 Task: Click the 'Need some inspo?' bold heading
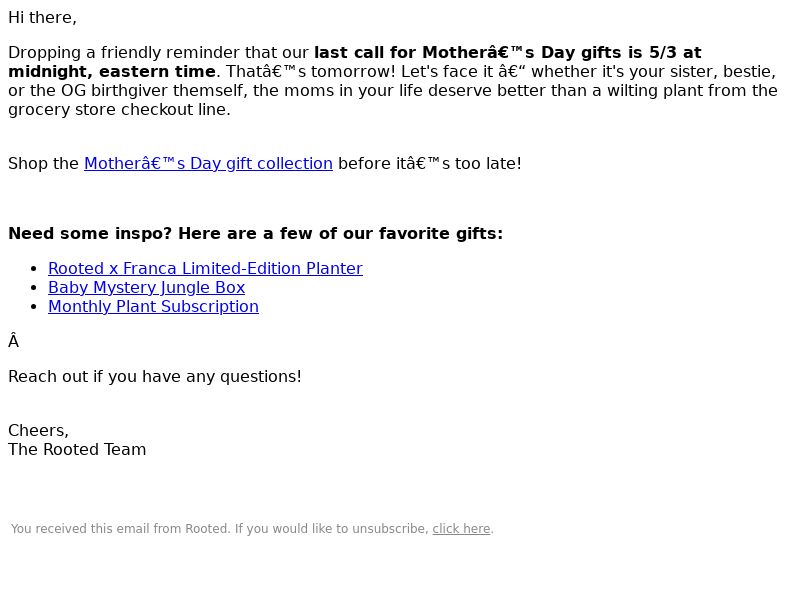90,234
